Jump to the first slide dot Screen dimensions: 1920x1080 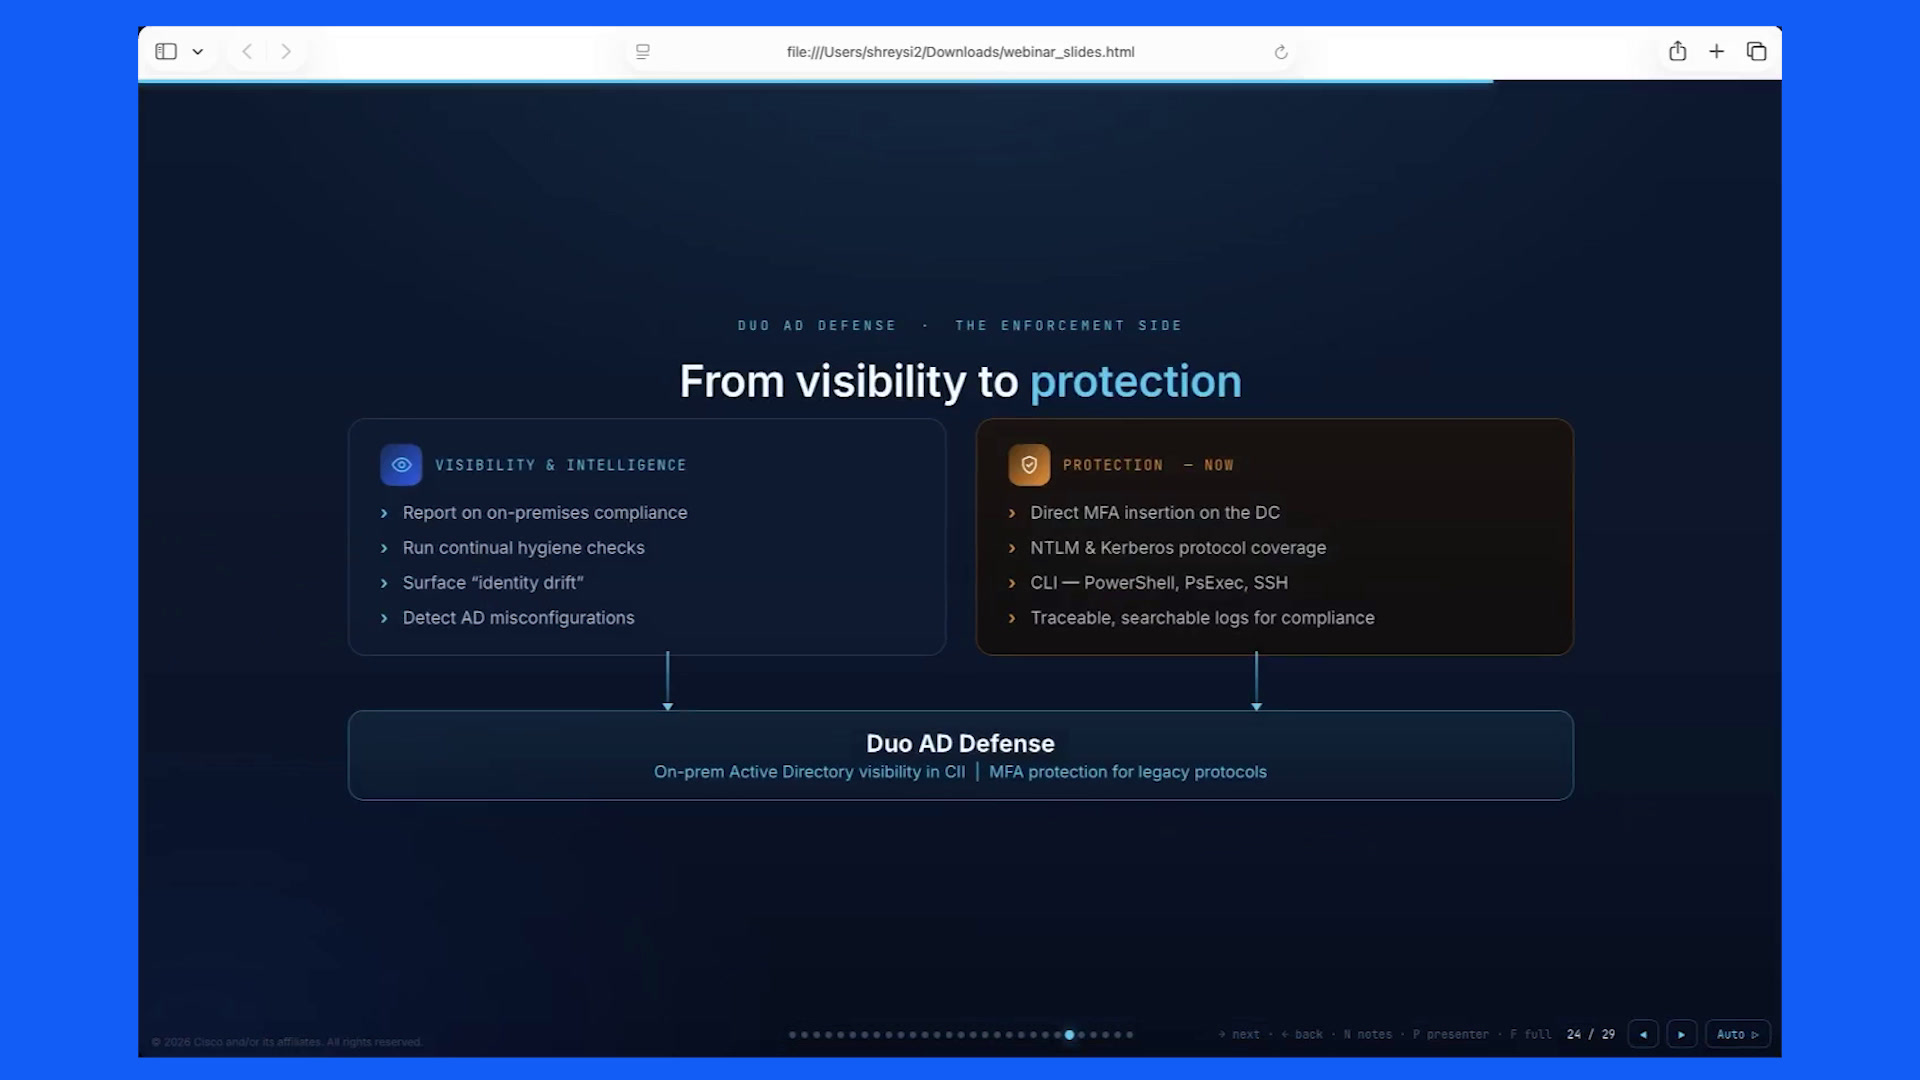(x=792, y=1035)
